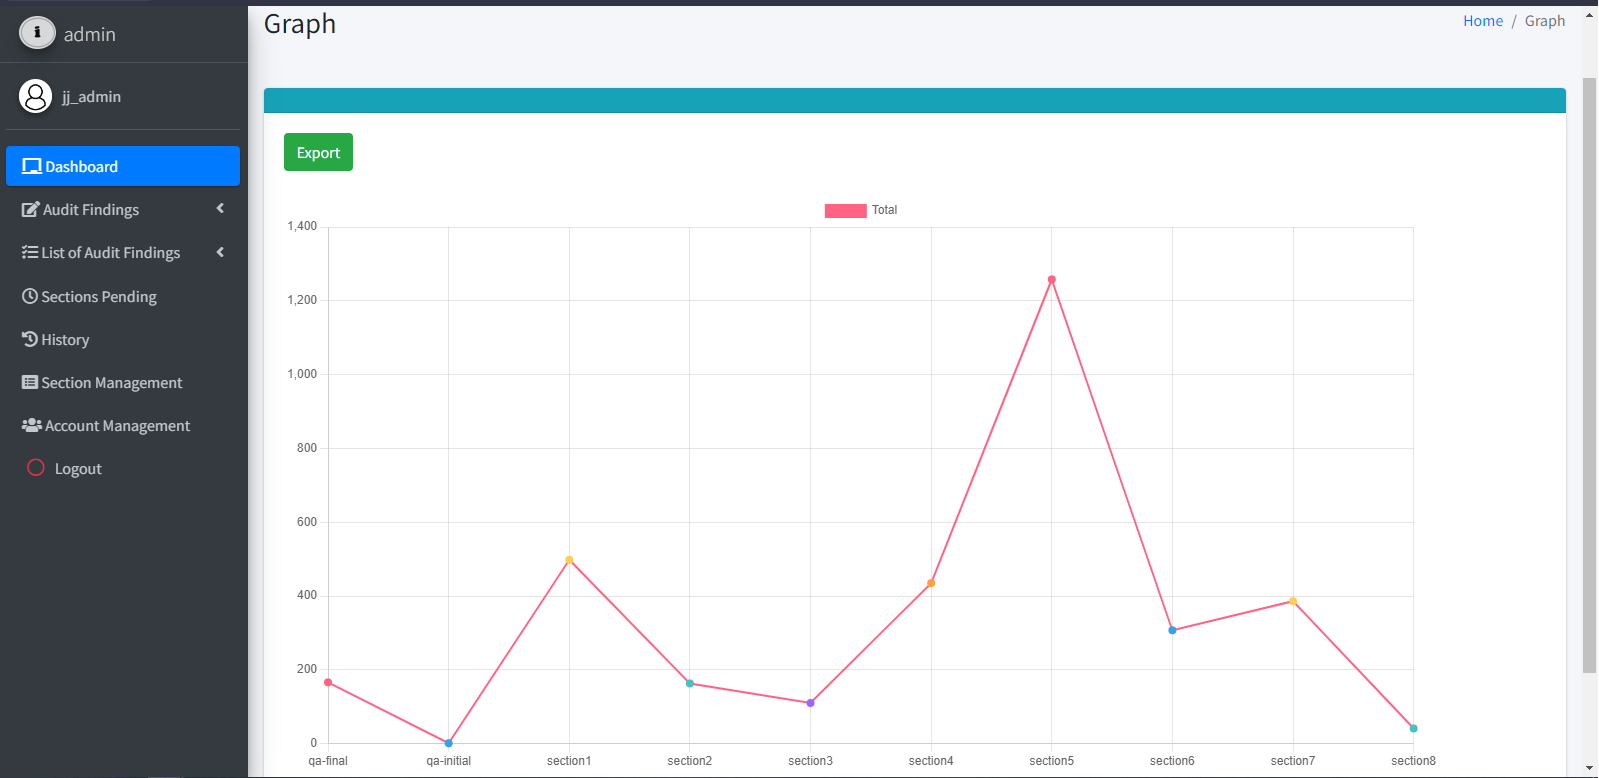Image resolution: width=1599 pixels, height=778 pixels.
Task: Open the Section Management menu item
Action: point(111,383)
